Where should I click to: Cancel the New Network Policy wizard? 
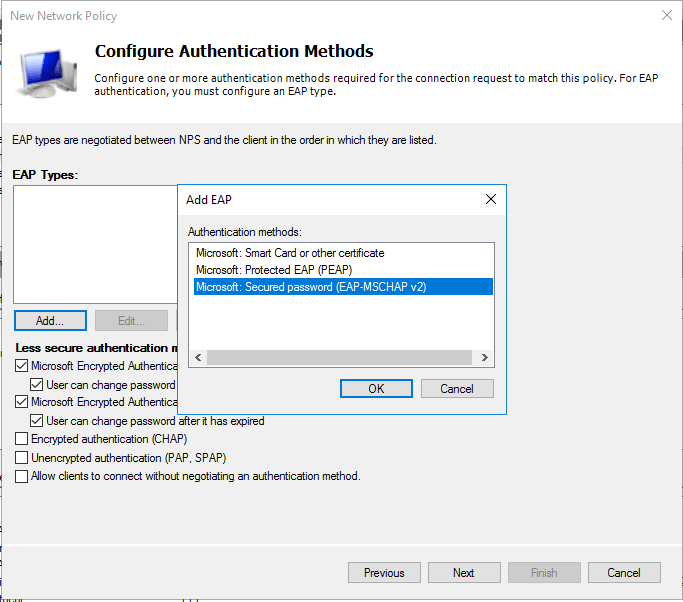coord(624,572)
